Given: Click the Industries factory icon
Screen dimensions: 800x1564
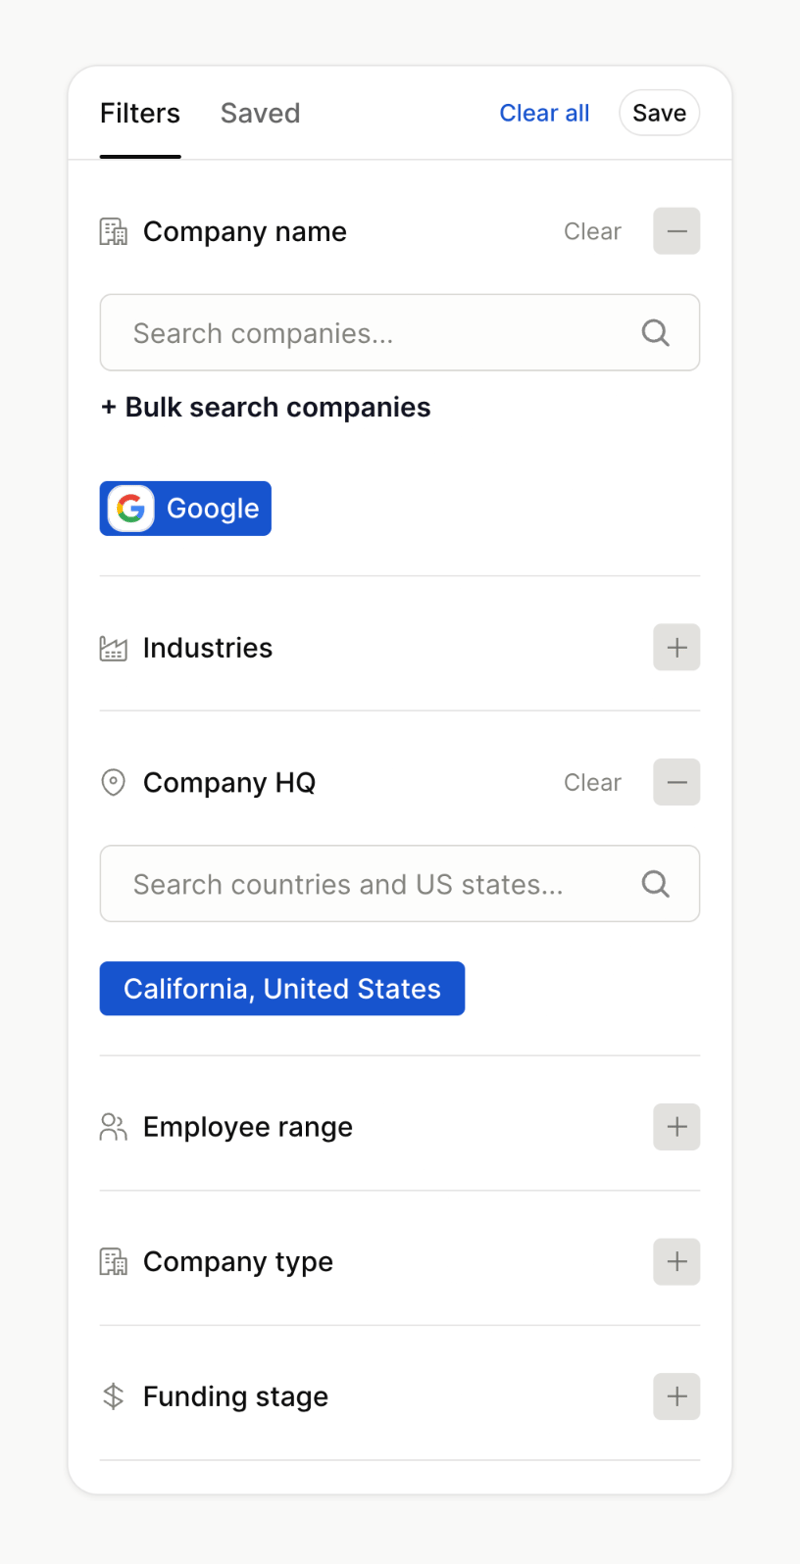Looking at the screenshot, I should (114, 647).
